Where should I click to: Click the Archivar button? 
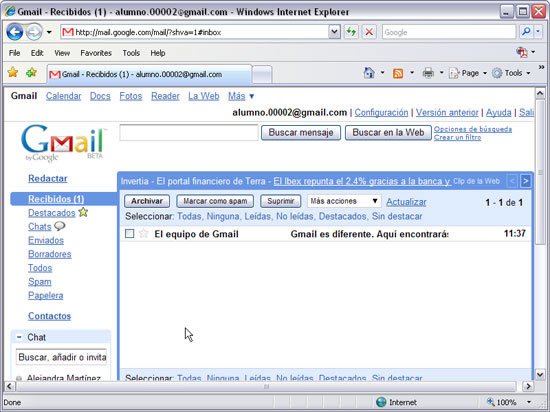147,201
